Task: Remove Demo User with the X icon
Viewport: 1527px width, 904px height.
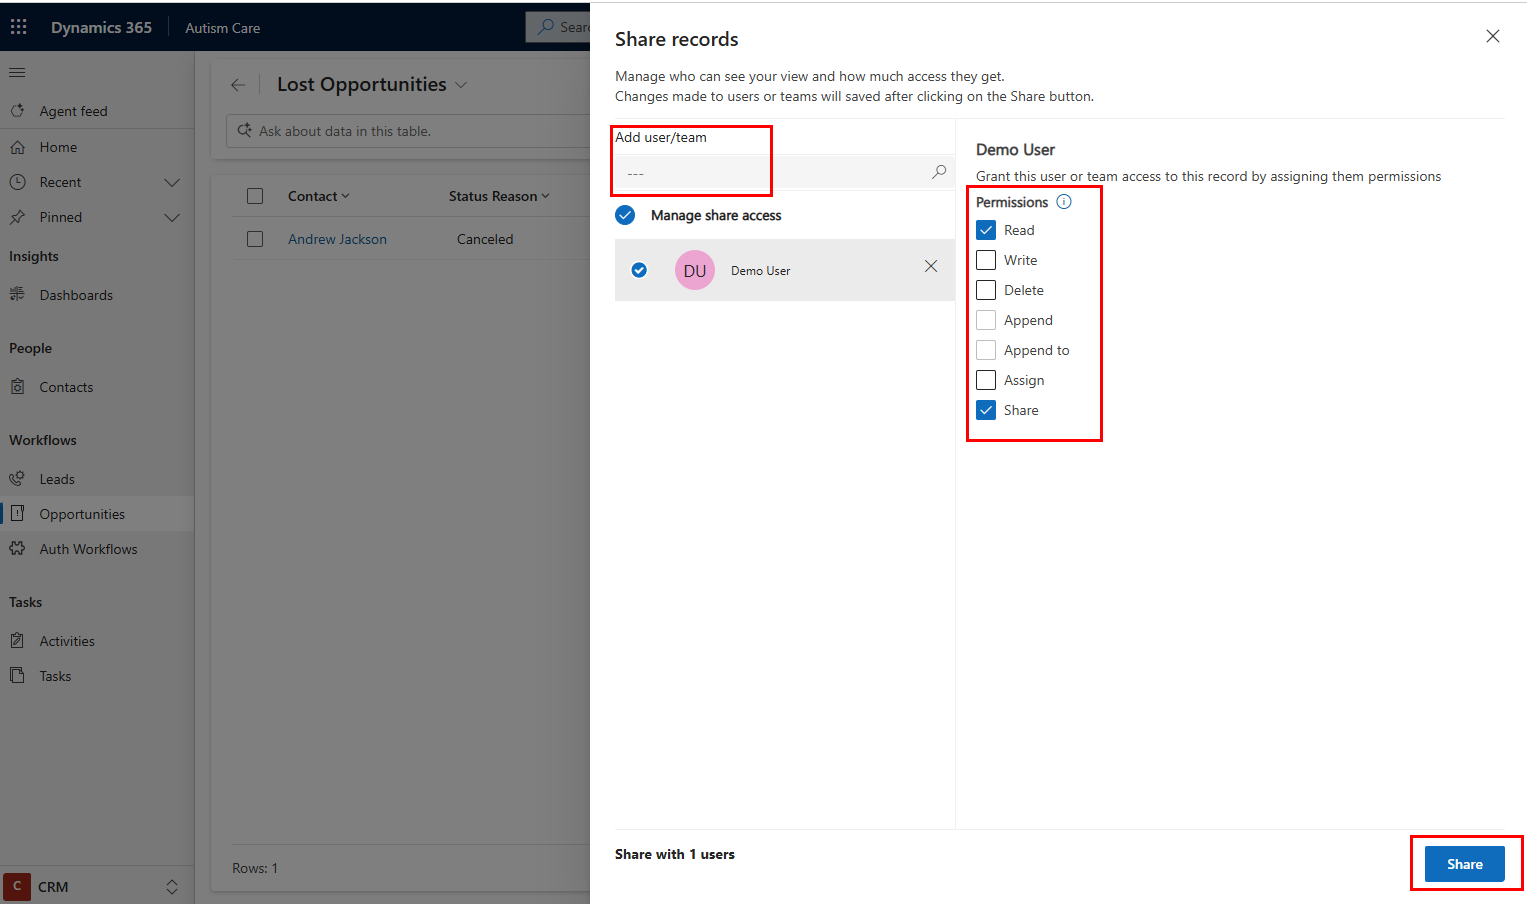Action: [930, 266]
